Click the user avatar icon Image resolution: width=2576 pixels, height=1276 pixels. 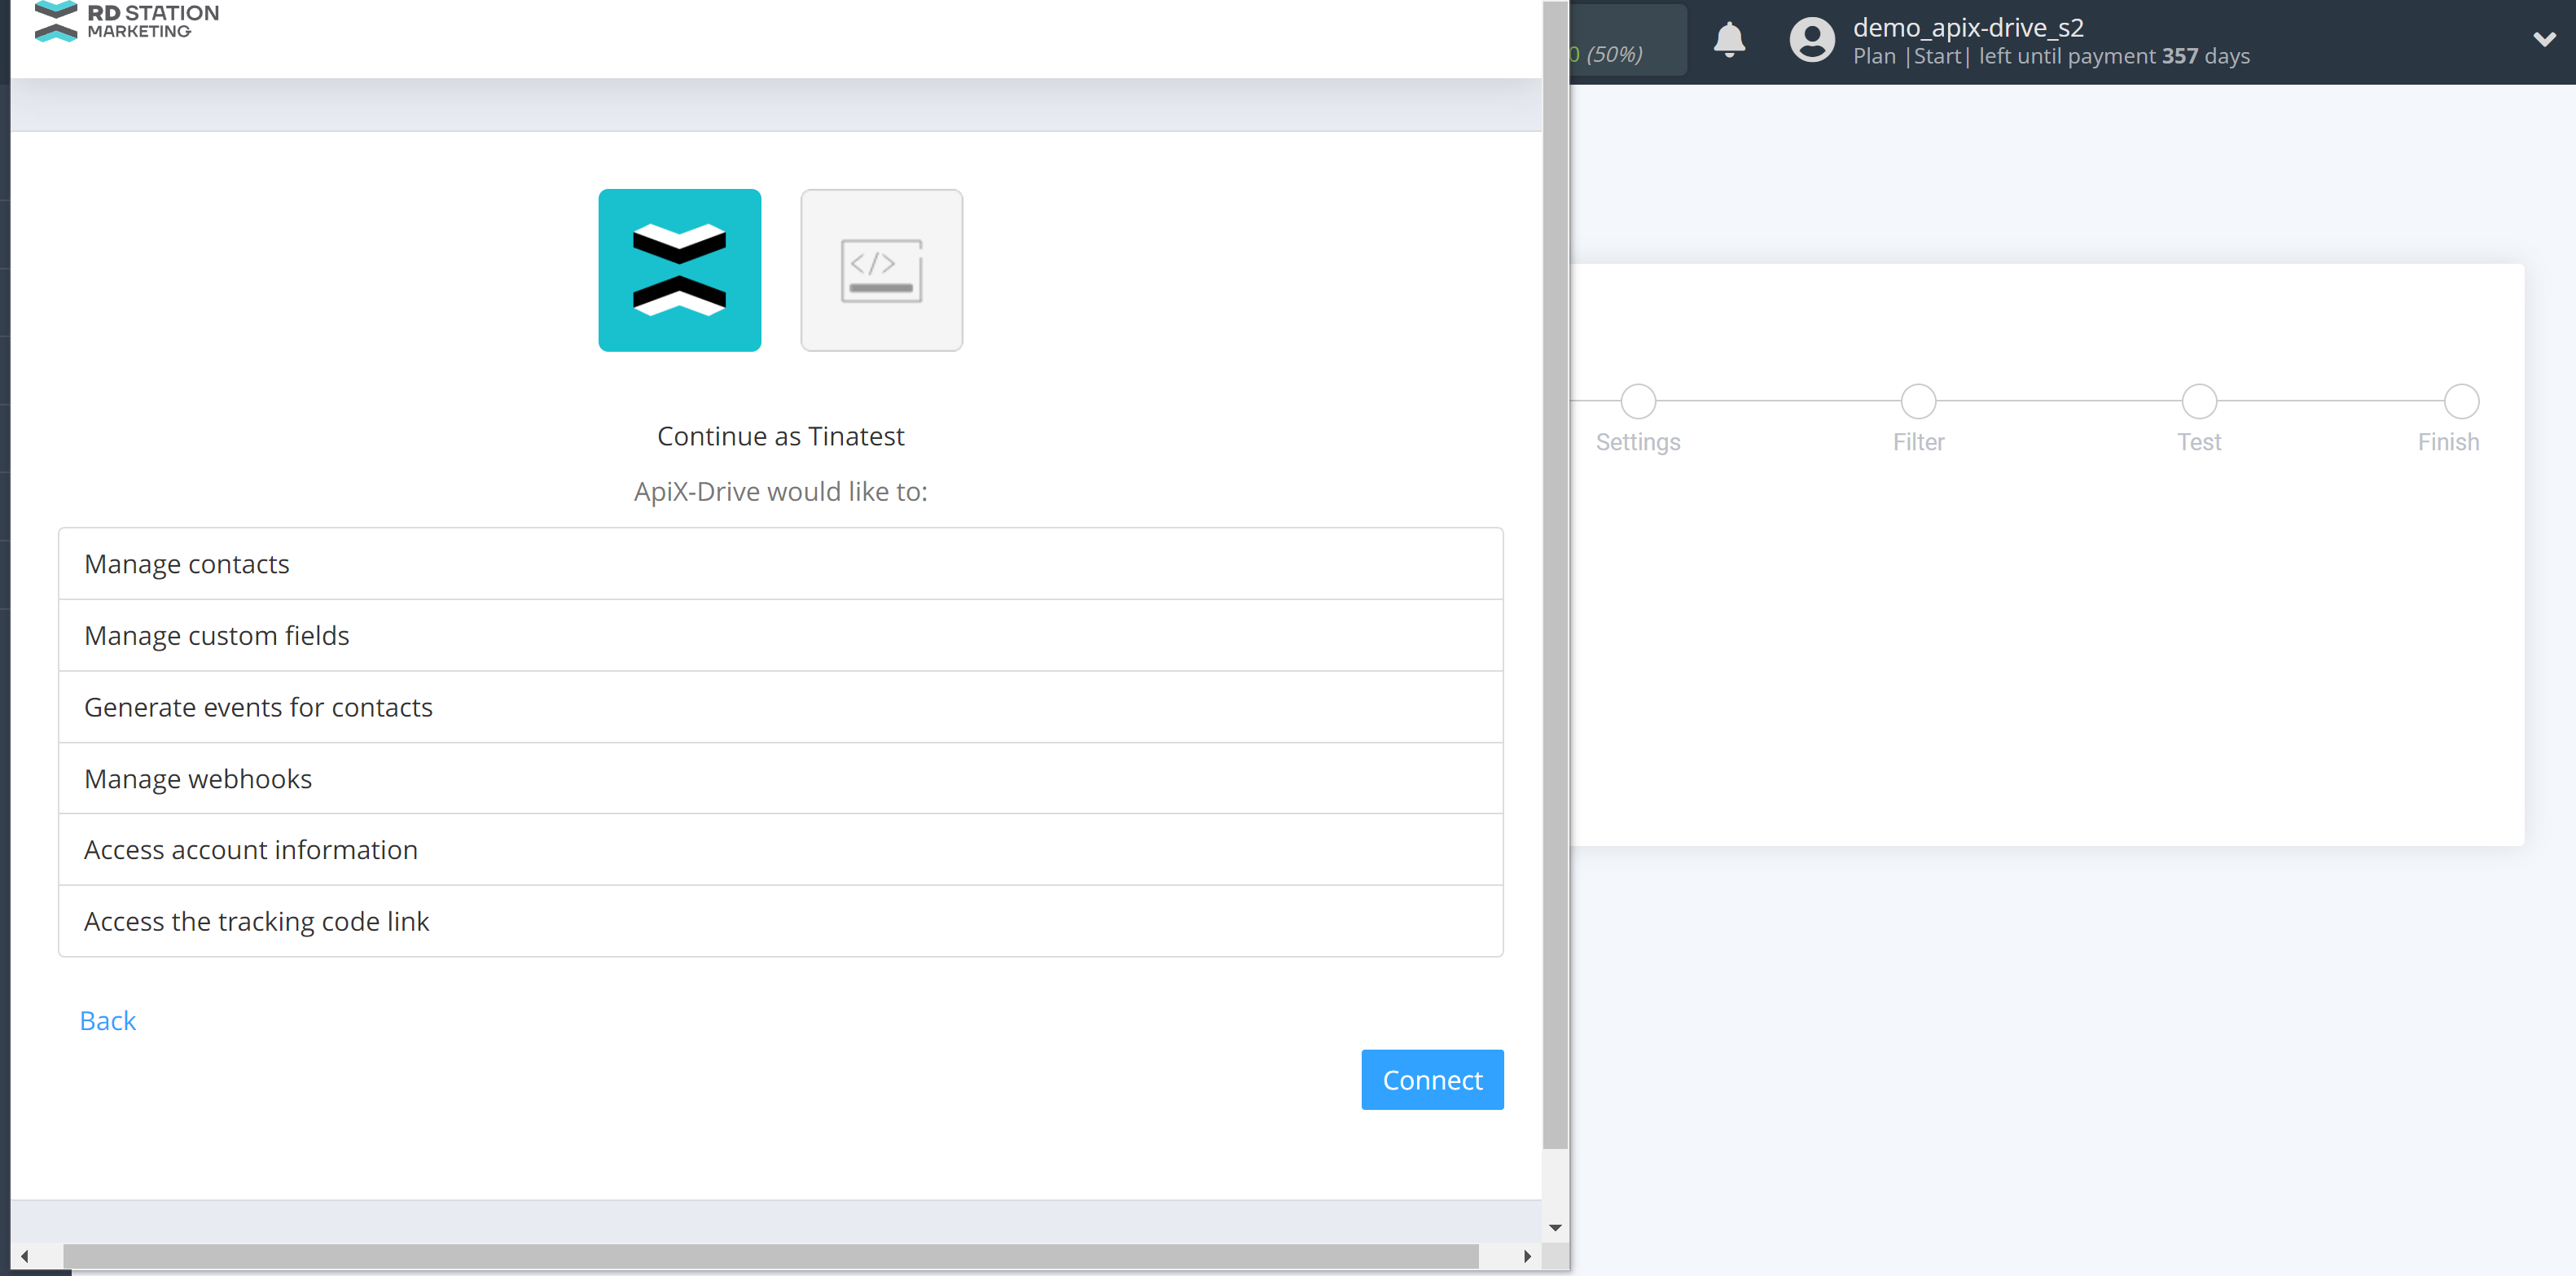(1811, 41)
